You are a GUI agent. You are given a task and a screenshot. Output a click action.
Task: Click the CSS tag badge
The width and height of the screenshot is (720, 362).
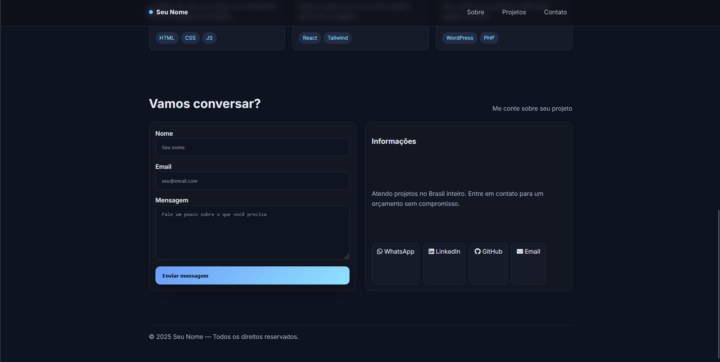[190, 38]
